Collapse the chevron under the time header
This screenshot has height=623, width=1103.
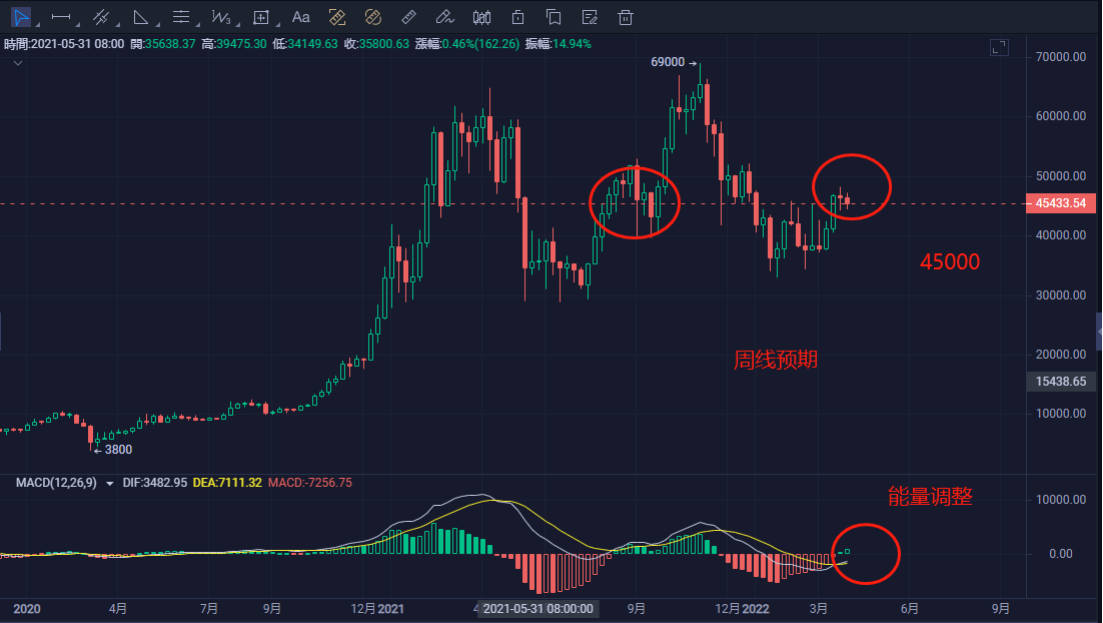pos(18,63)
